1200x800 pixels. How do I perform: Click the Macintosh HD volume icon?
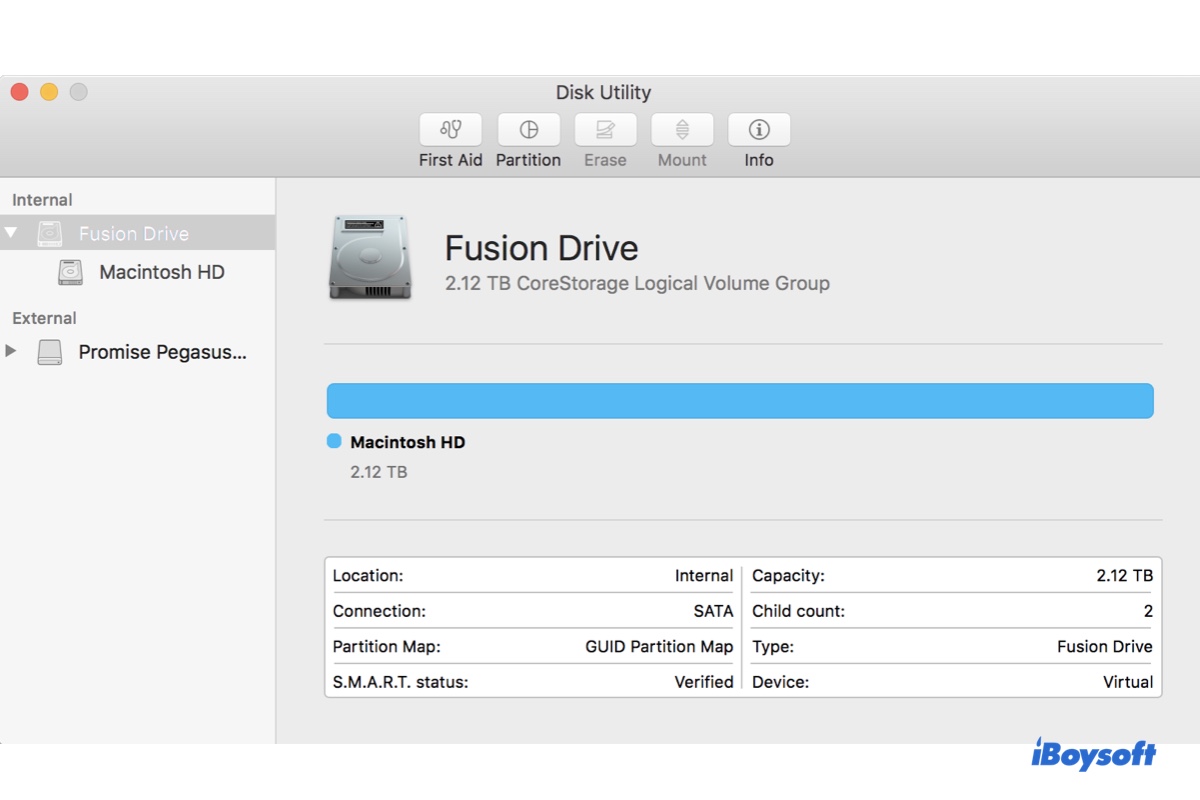pyautogui.click(x=69, y=272)
